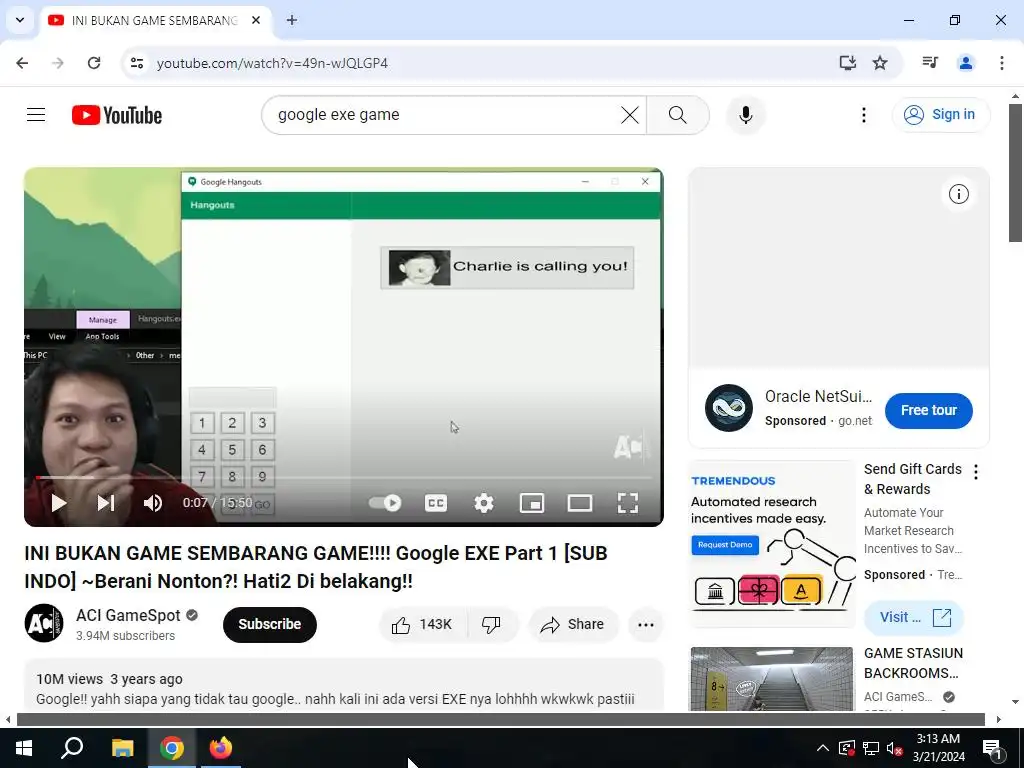Open Windows taskbar search
The width and height of the screenshot is (1024, 768).
[72, 748]
